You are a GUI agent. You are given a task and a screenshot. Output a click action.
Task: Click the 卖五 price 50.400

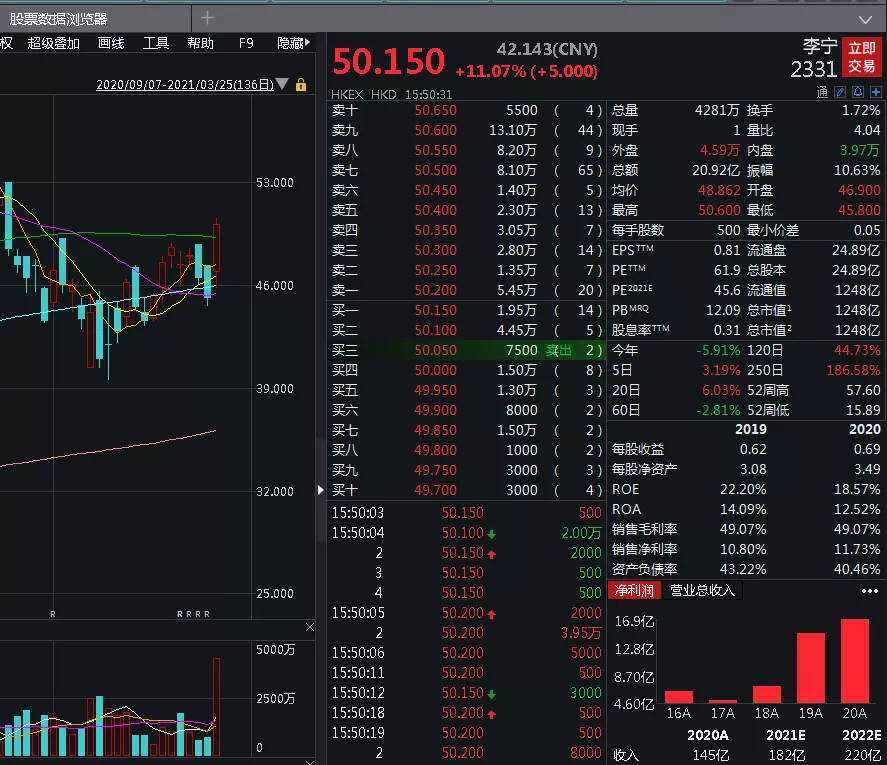[436, 210]
